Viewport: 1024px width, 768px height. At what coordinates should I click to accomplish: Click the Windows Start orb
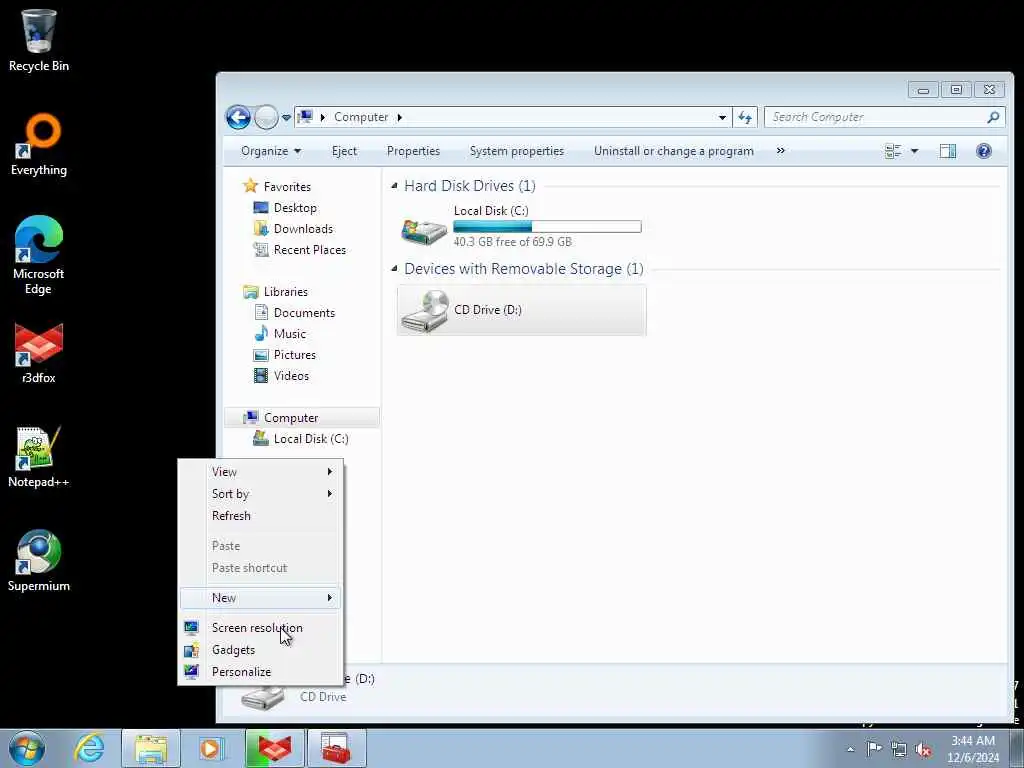click(27, 748)
